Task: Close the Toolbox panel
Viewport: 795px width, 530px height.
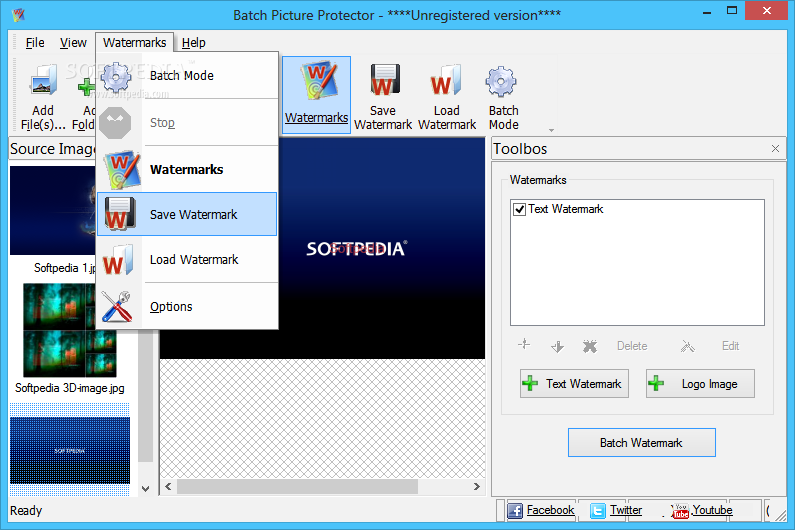Action: pos(775,149)
